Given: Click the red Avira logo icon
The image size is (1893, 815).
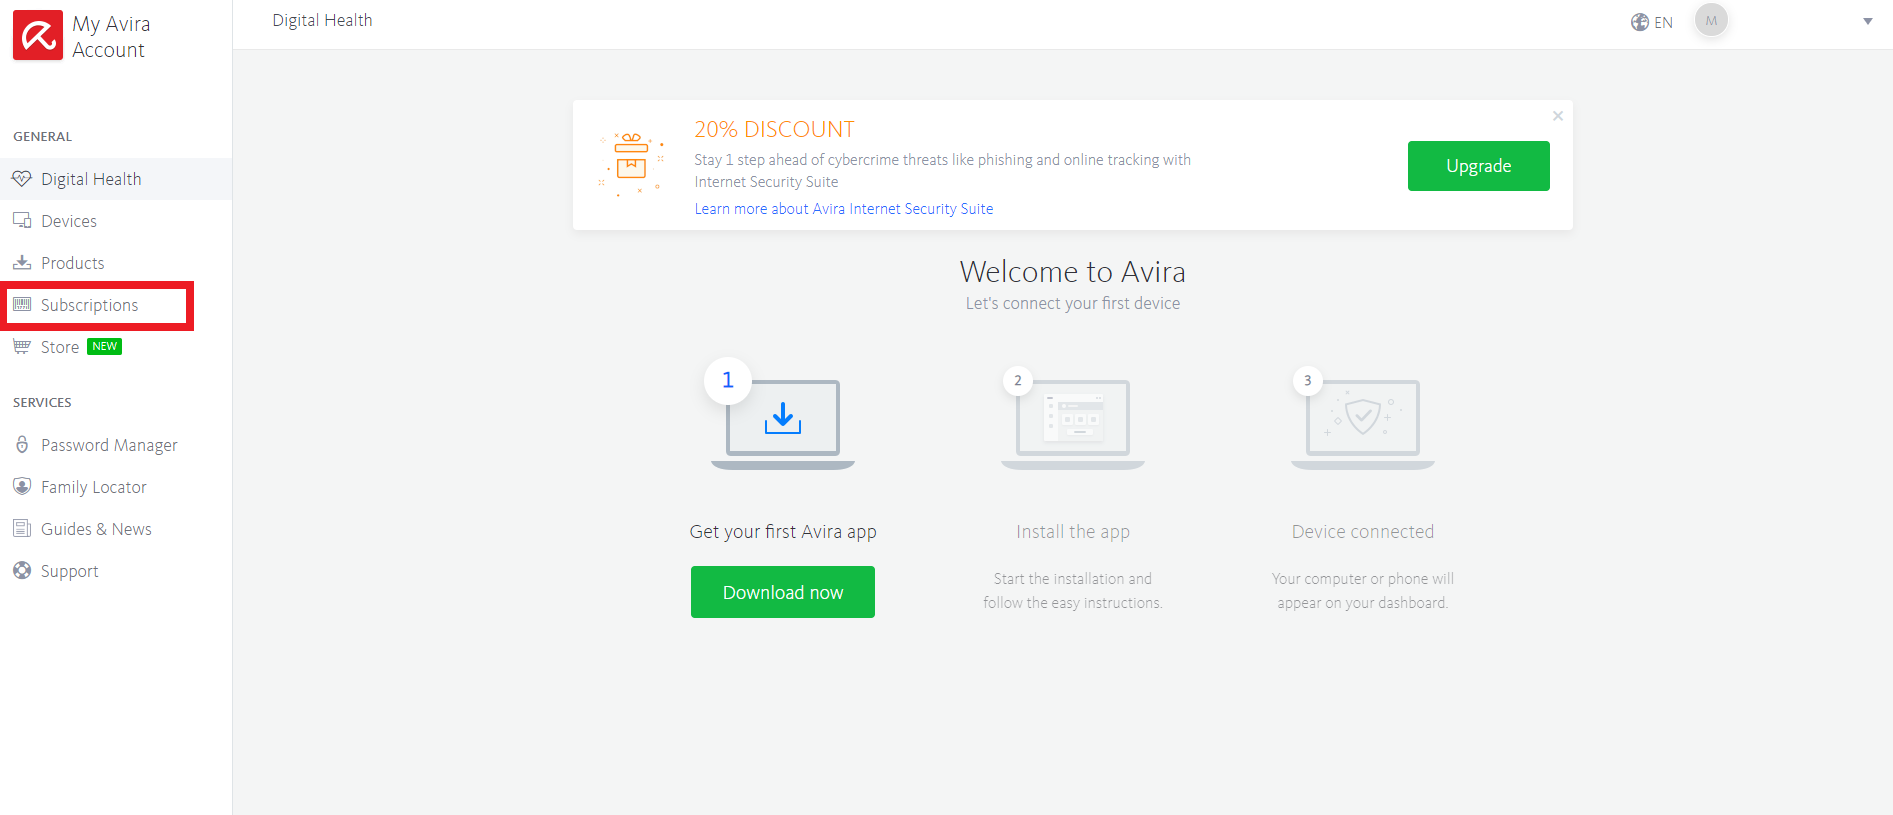Looking at the screenshot, I should click(38, 35).
